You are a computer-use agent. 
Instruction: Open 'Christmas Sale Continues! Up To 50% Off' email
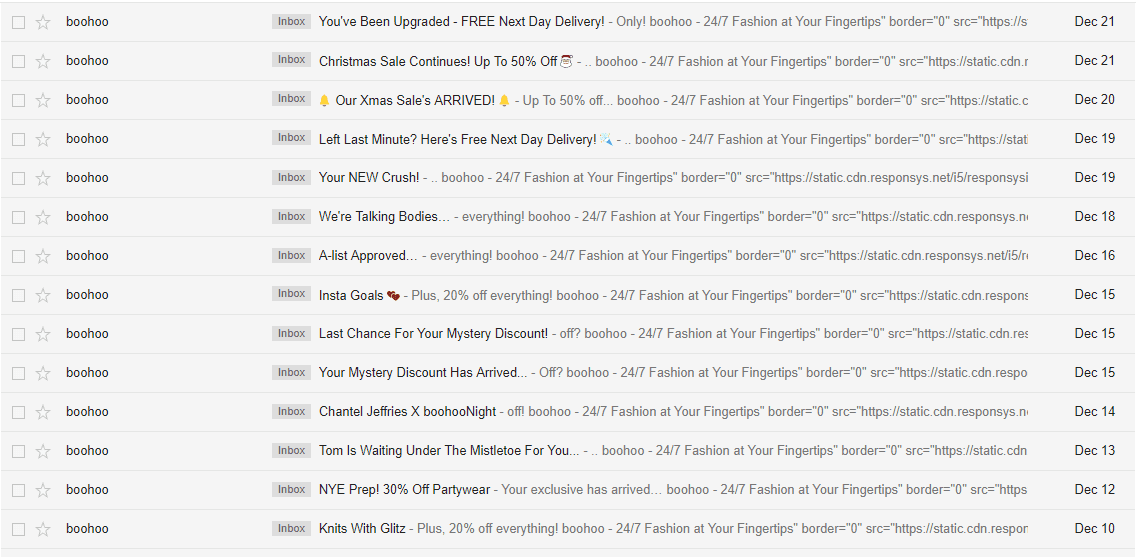437,61
